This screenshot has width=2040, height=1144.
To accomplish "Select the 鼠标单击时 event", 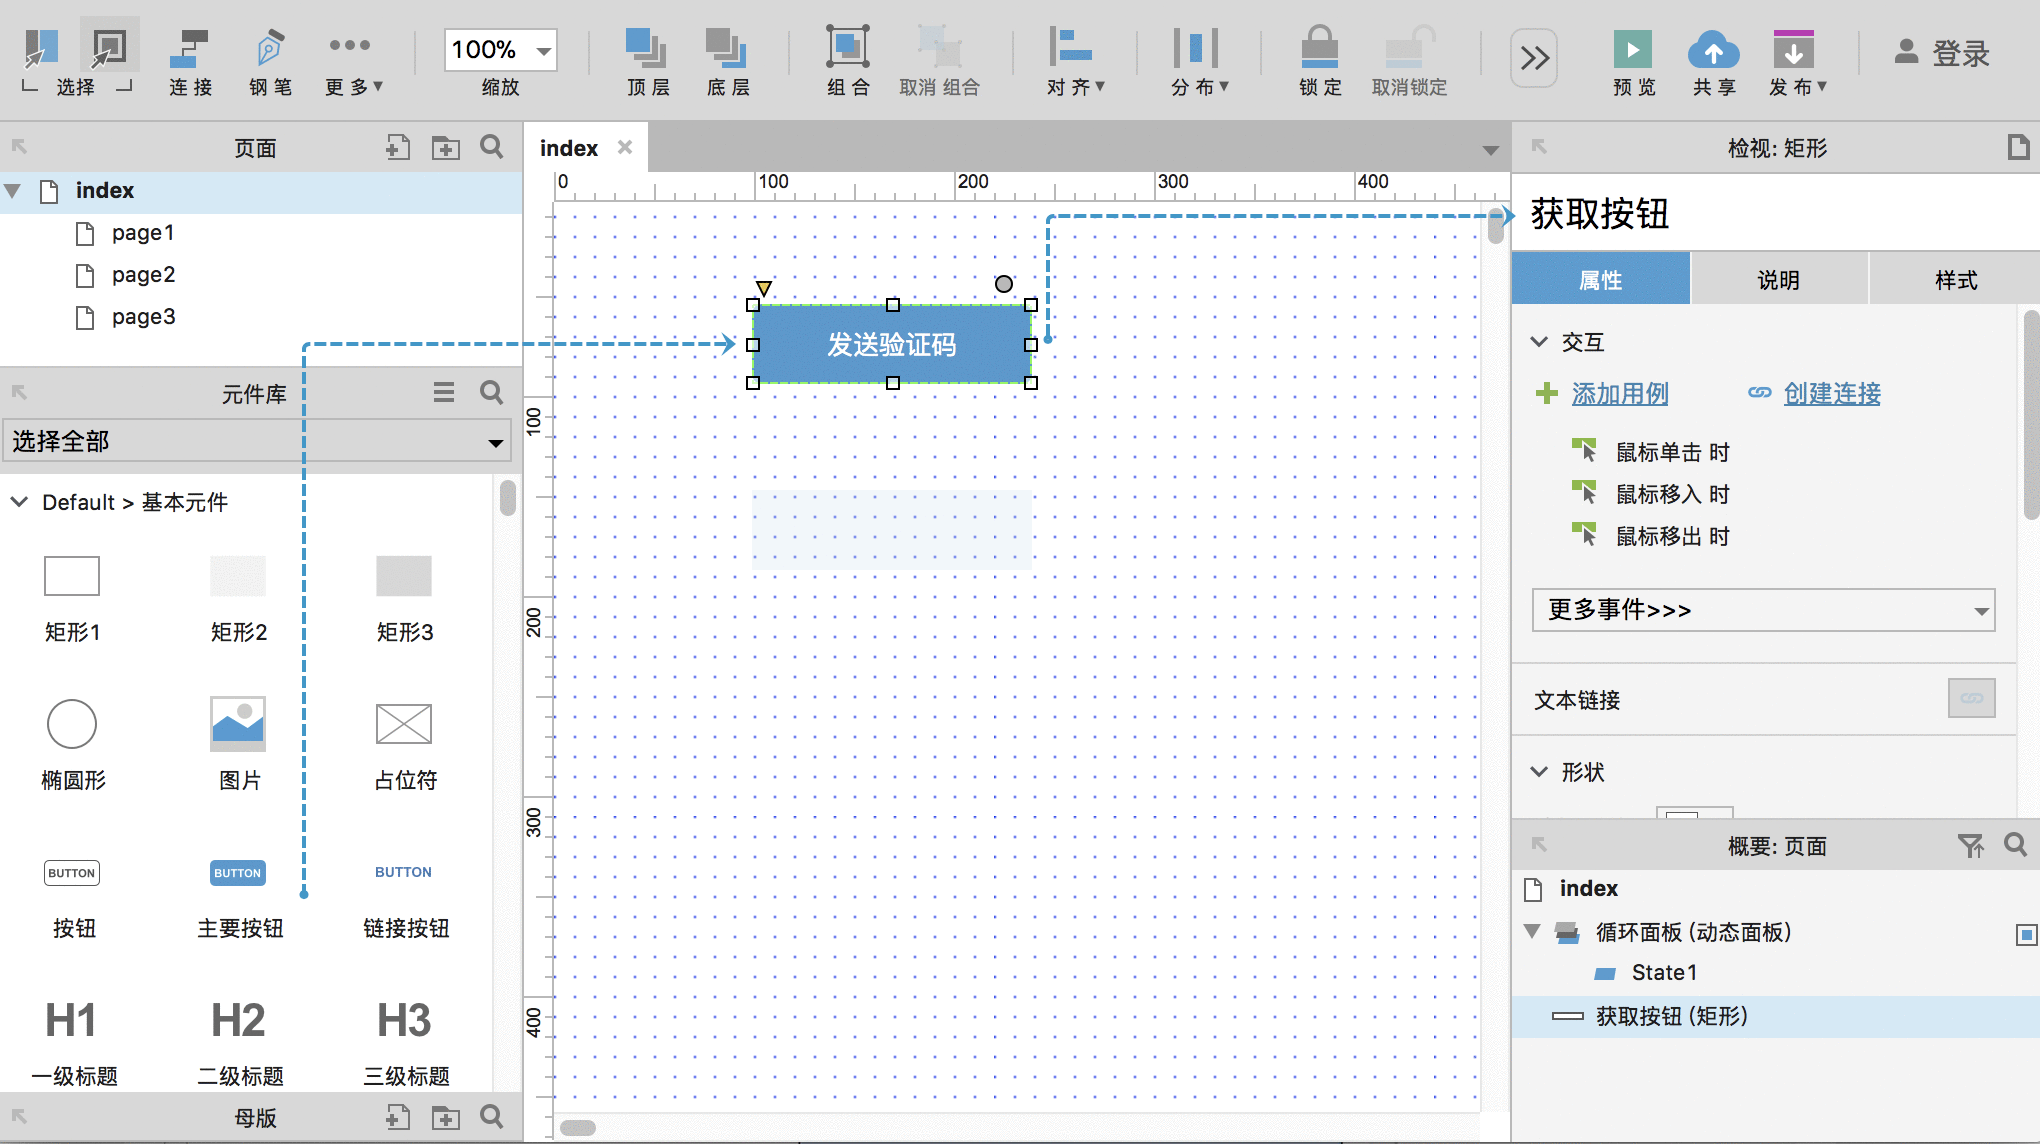I will pyautogui.click(x=1672, y=452).
